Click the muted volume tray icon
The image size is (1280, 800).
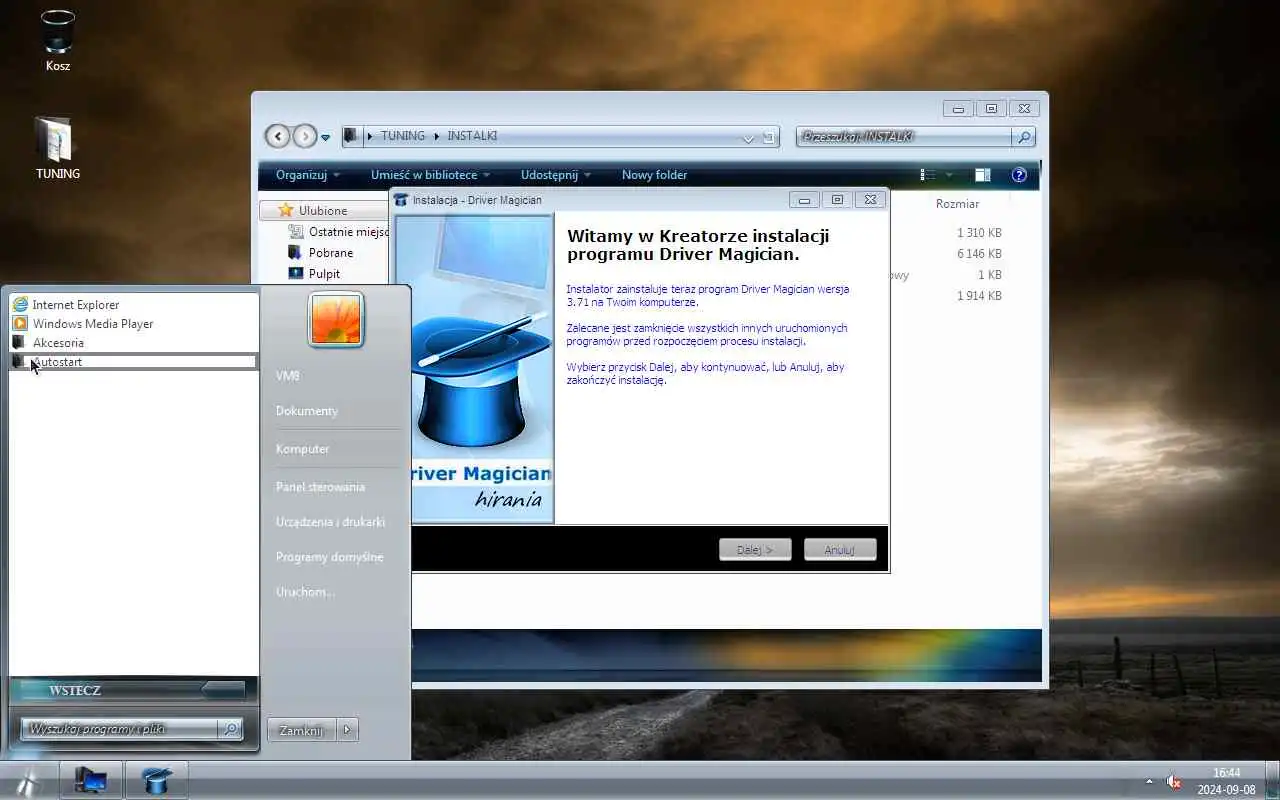[x=1174, y=782]
